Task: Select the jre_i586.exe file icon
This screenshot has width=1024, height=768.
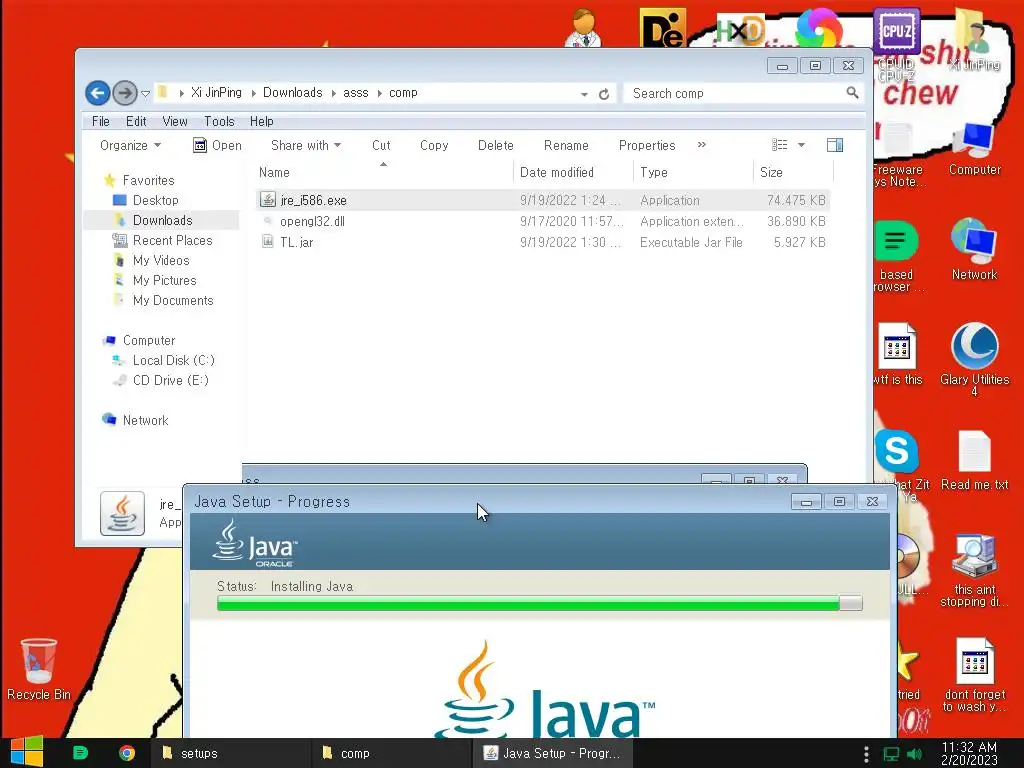Action: (x=268, y=199)
